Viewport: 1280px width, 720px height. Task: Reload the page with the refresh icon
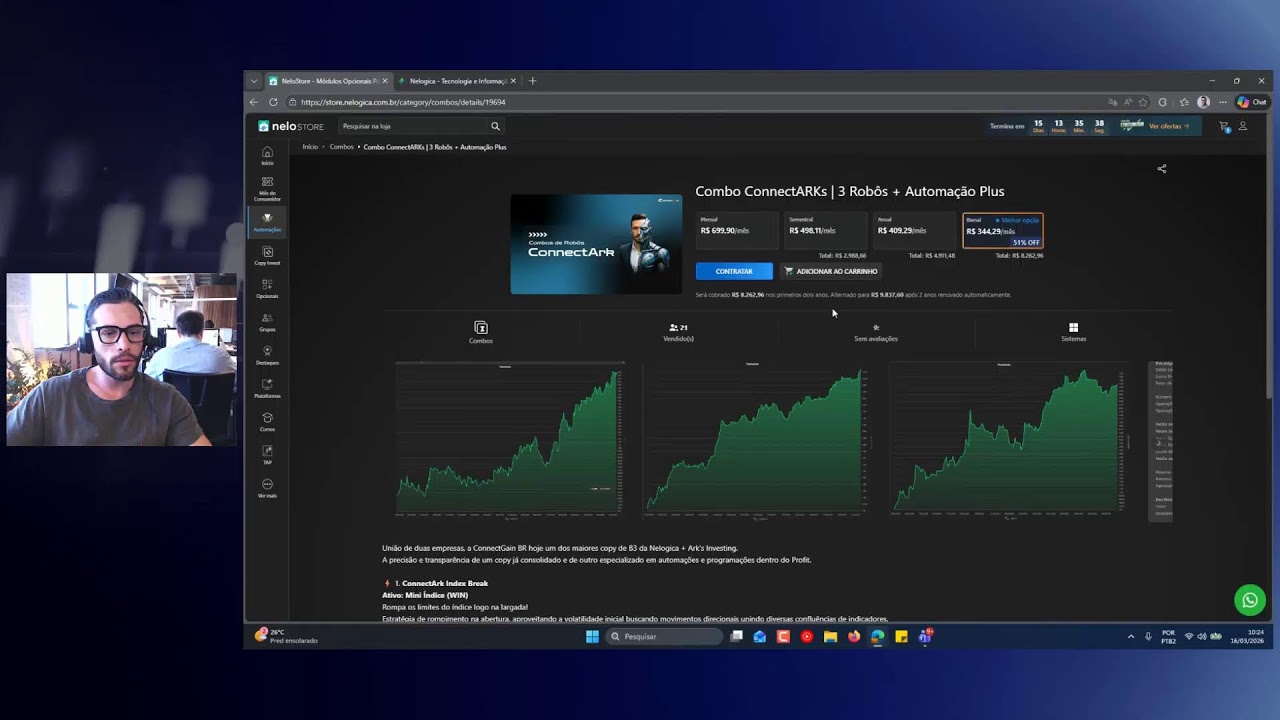click(x=273, y=102)
